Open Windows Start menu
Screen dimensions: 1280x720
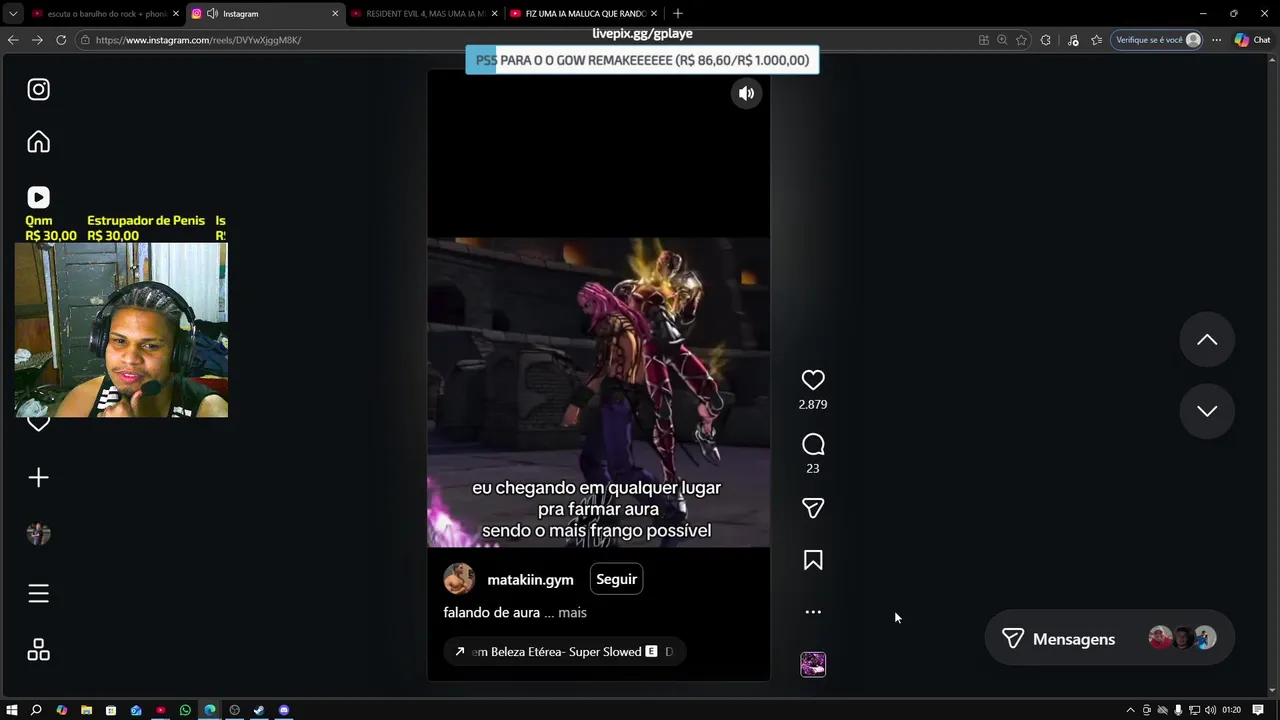(x=12, y=710)
